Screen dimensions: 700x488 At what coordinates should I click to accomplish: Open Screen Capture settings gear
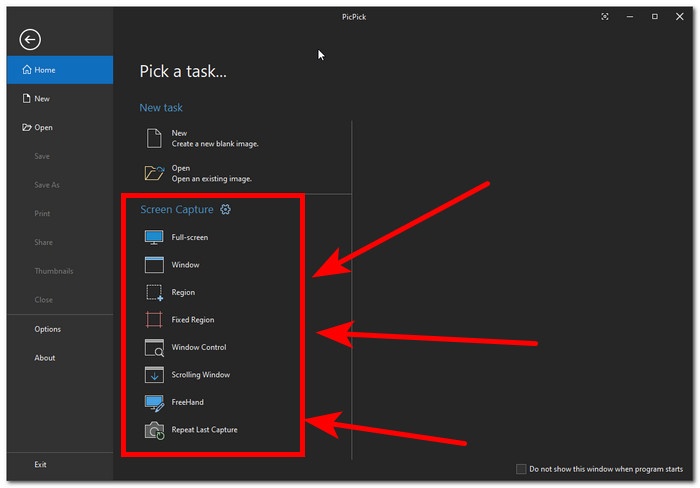pos(225,209)
